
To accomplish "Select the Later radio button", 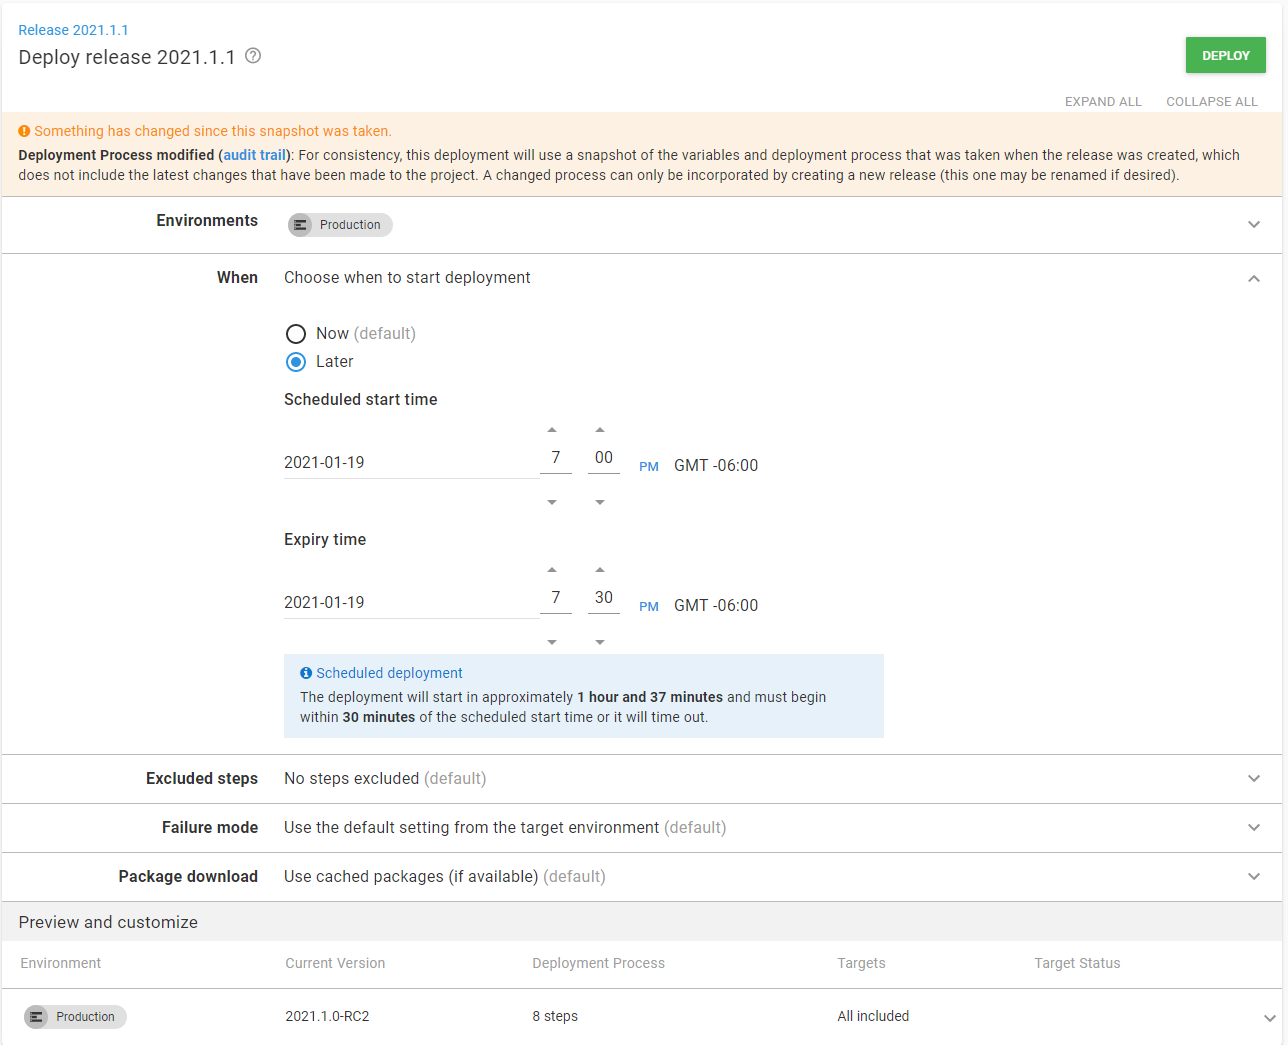I will click(296, 362).
